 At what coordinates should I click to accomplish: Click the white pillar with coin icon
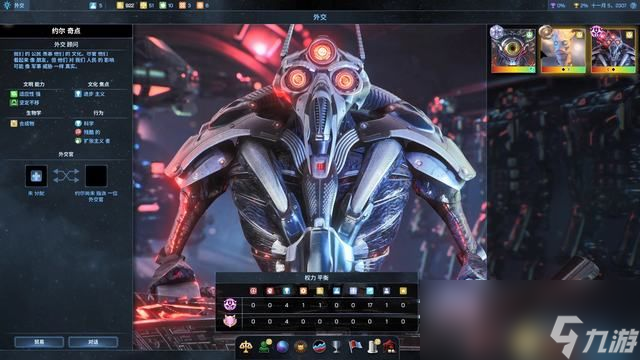tap(373, 346)
